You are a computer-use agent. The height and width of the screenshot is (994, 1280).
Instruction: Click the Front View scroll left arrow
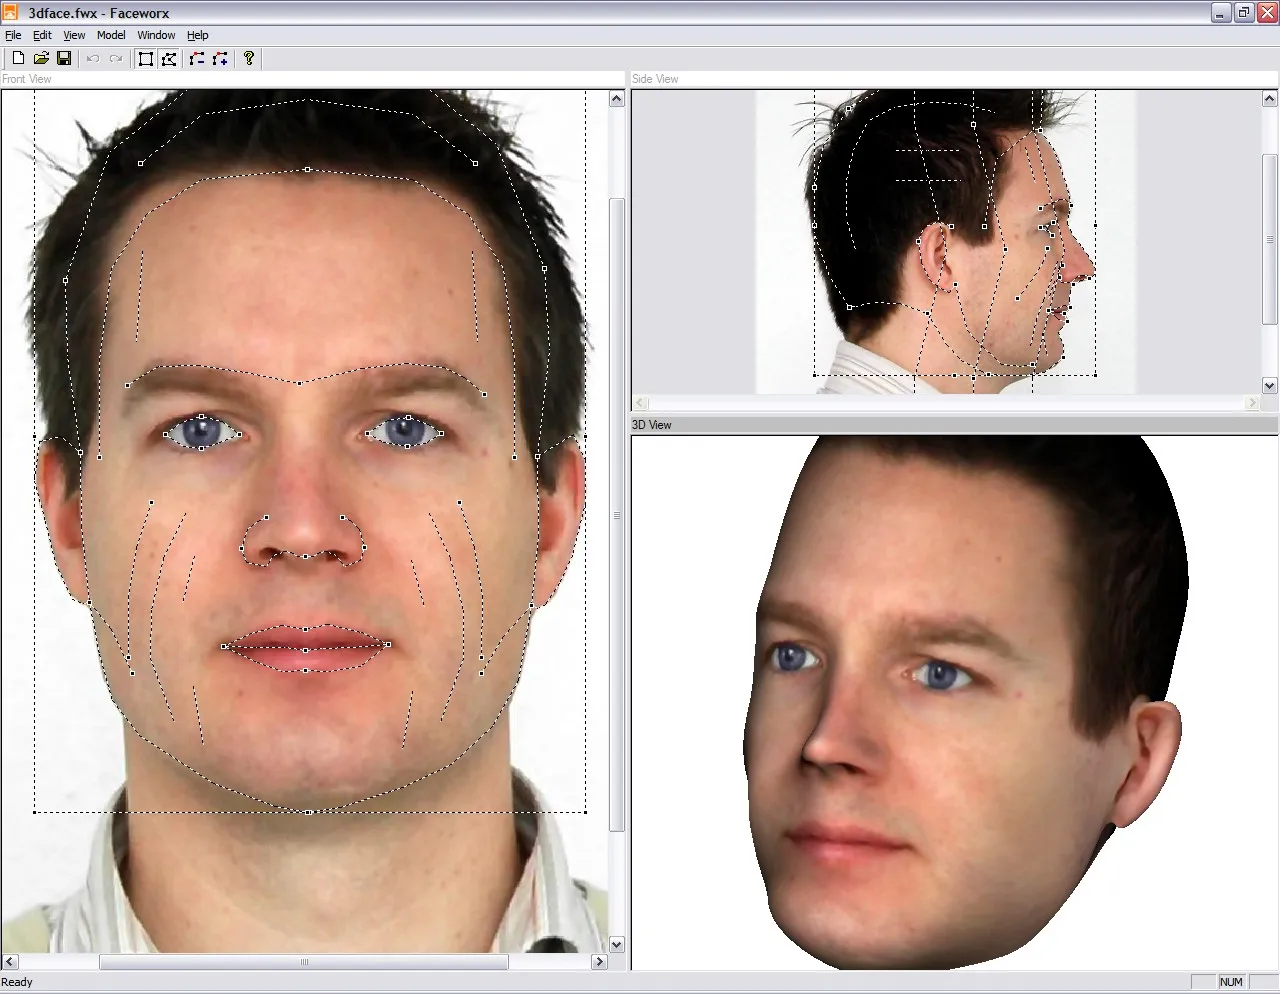[9, 962]
